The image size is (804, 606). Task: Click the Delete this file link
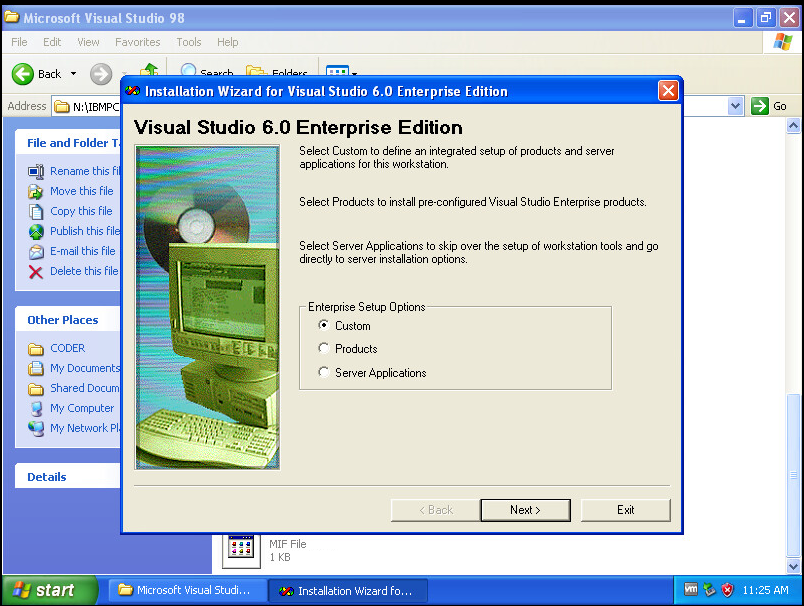84,271
